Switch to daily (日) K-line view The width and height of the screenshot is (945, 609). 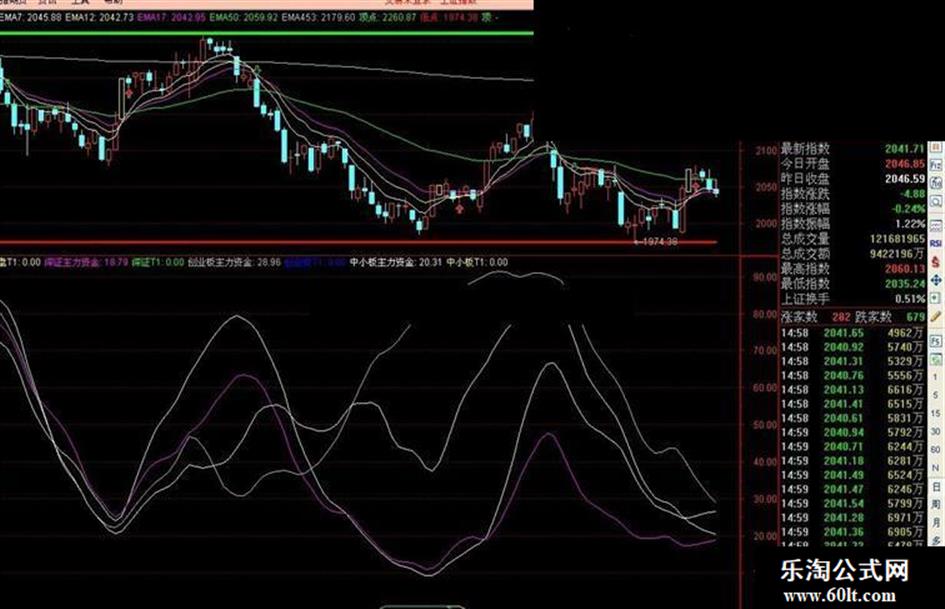(x=936, y=487)
